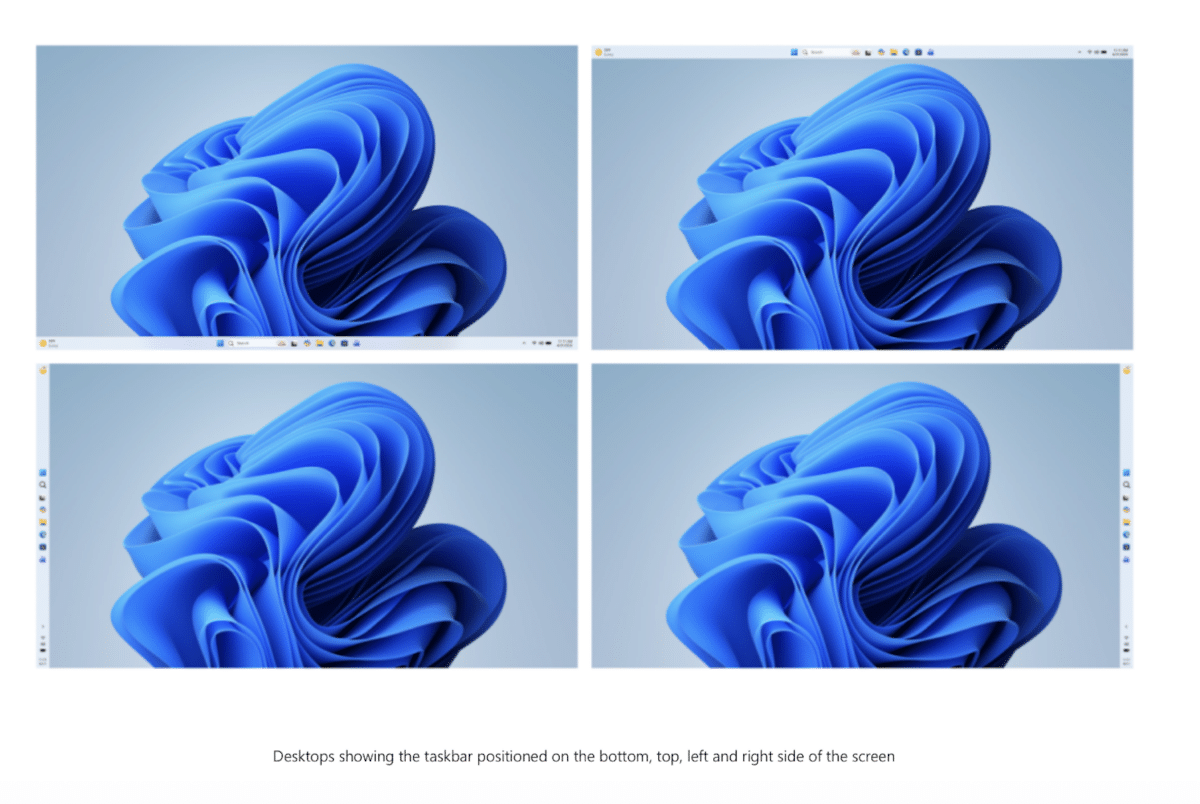
Task: Open Search magnifier on the left vertical taskbar
Action: pyautogui.click(x=43, y=485)
